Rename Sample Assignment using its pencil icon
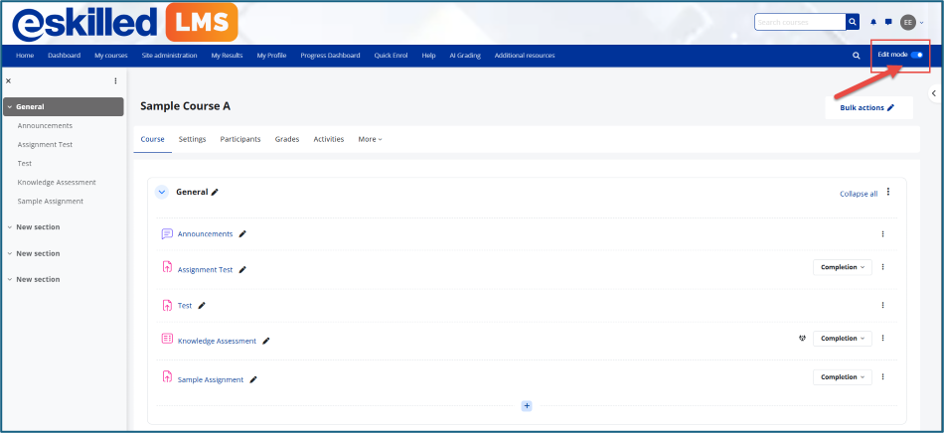The width and height of the screenshot is (944, 433). point(253,379)
